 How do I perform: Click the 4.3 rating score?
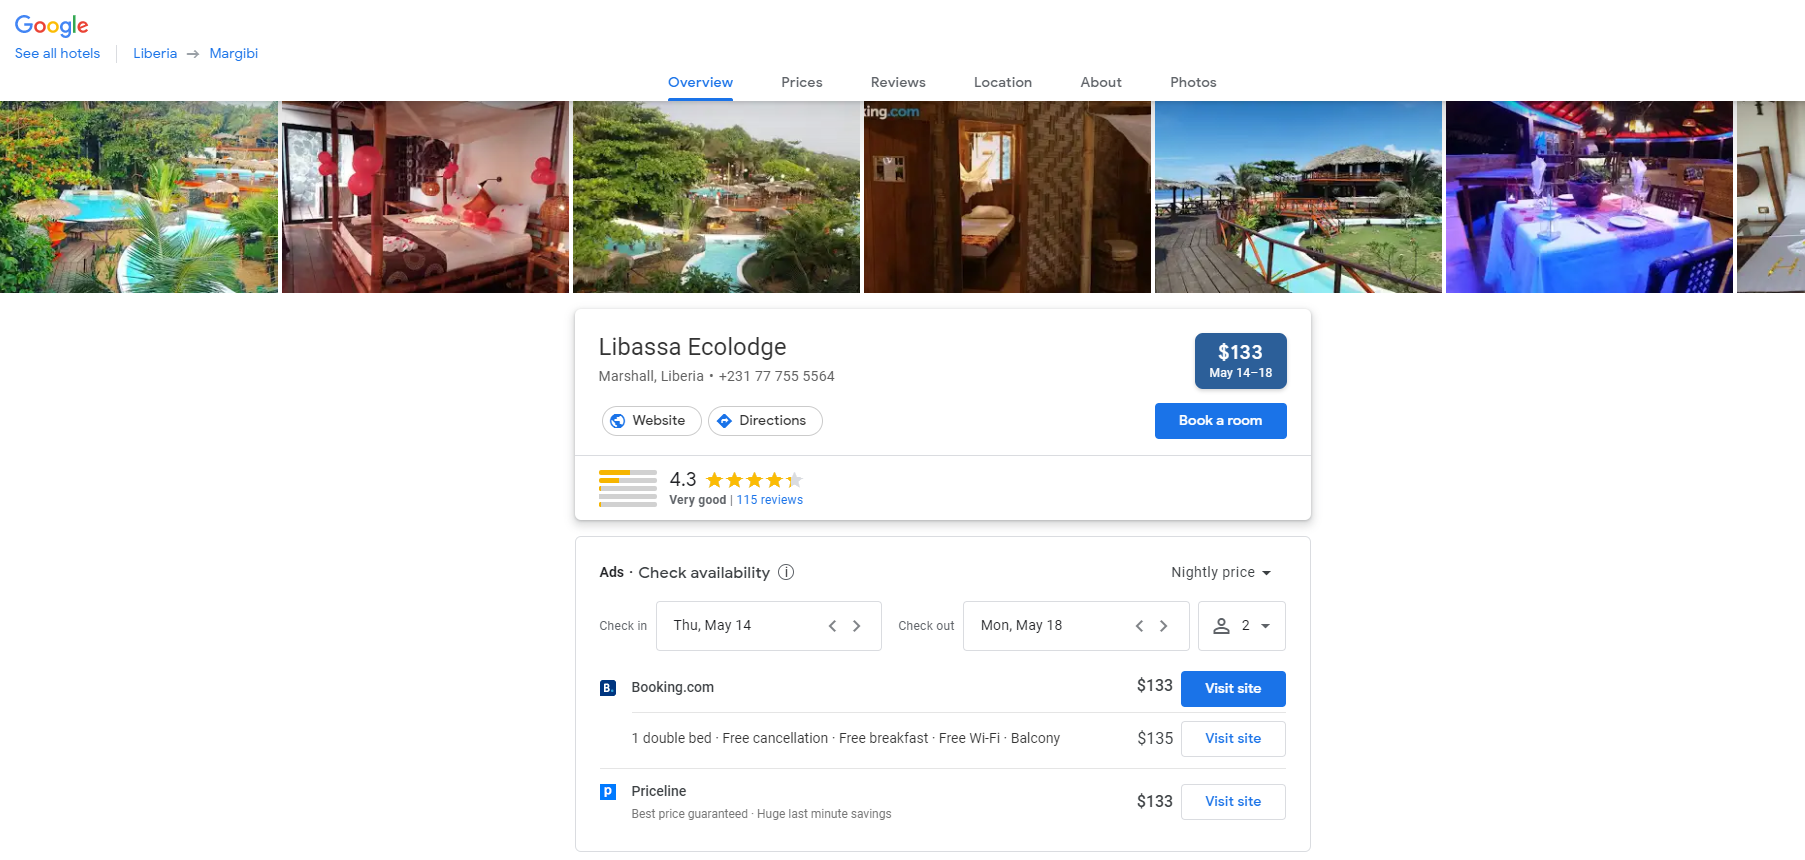tap(683, 480)
